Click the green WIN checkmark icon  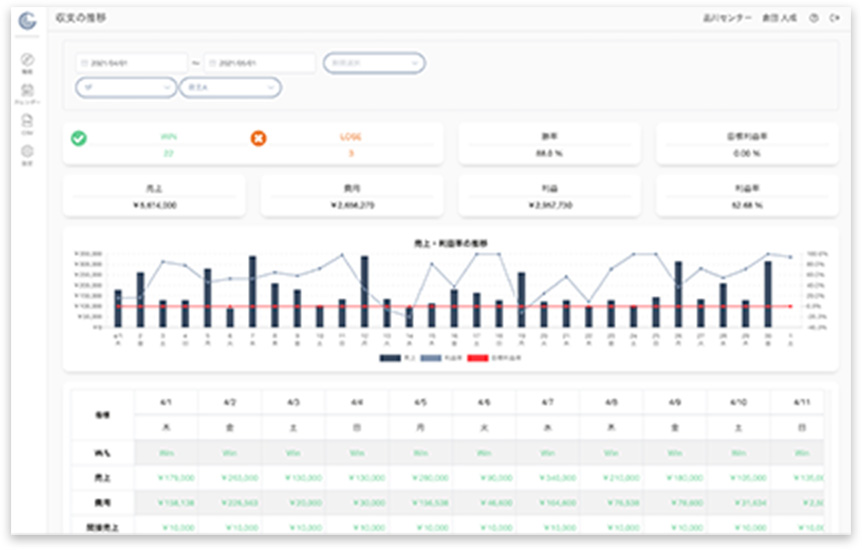78,138
